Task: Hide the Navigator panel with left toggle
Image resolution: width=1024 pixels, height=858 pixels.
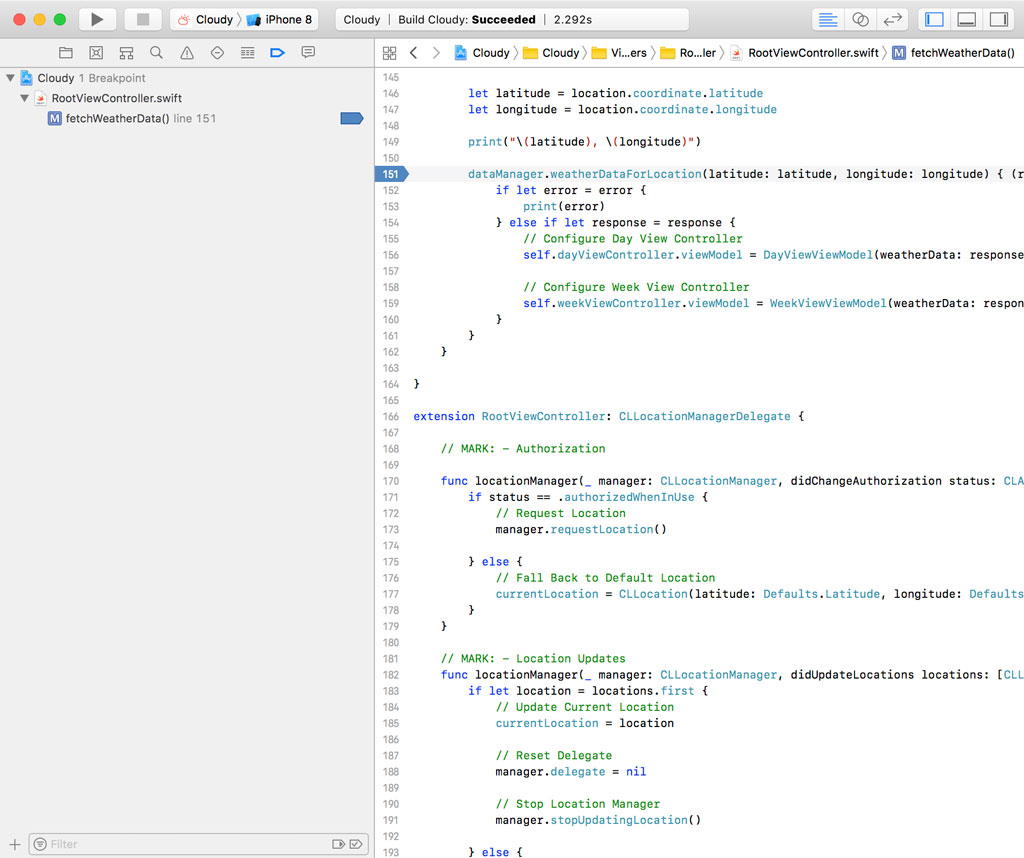Action: (937, 19)
